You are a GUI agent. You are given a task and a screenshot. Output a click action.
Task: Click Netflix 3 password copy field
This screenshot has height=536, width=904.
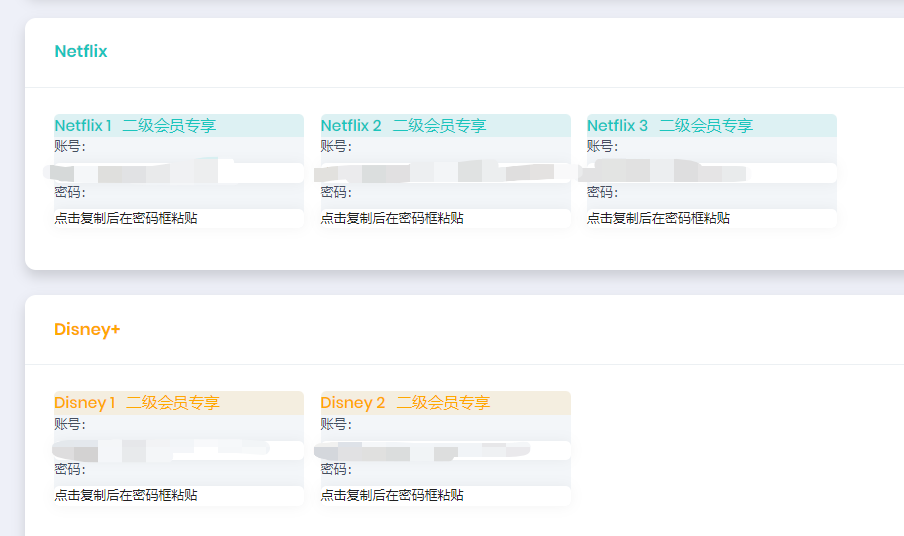click(711, 218)
